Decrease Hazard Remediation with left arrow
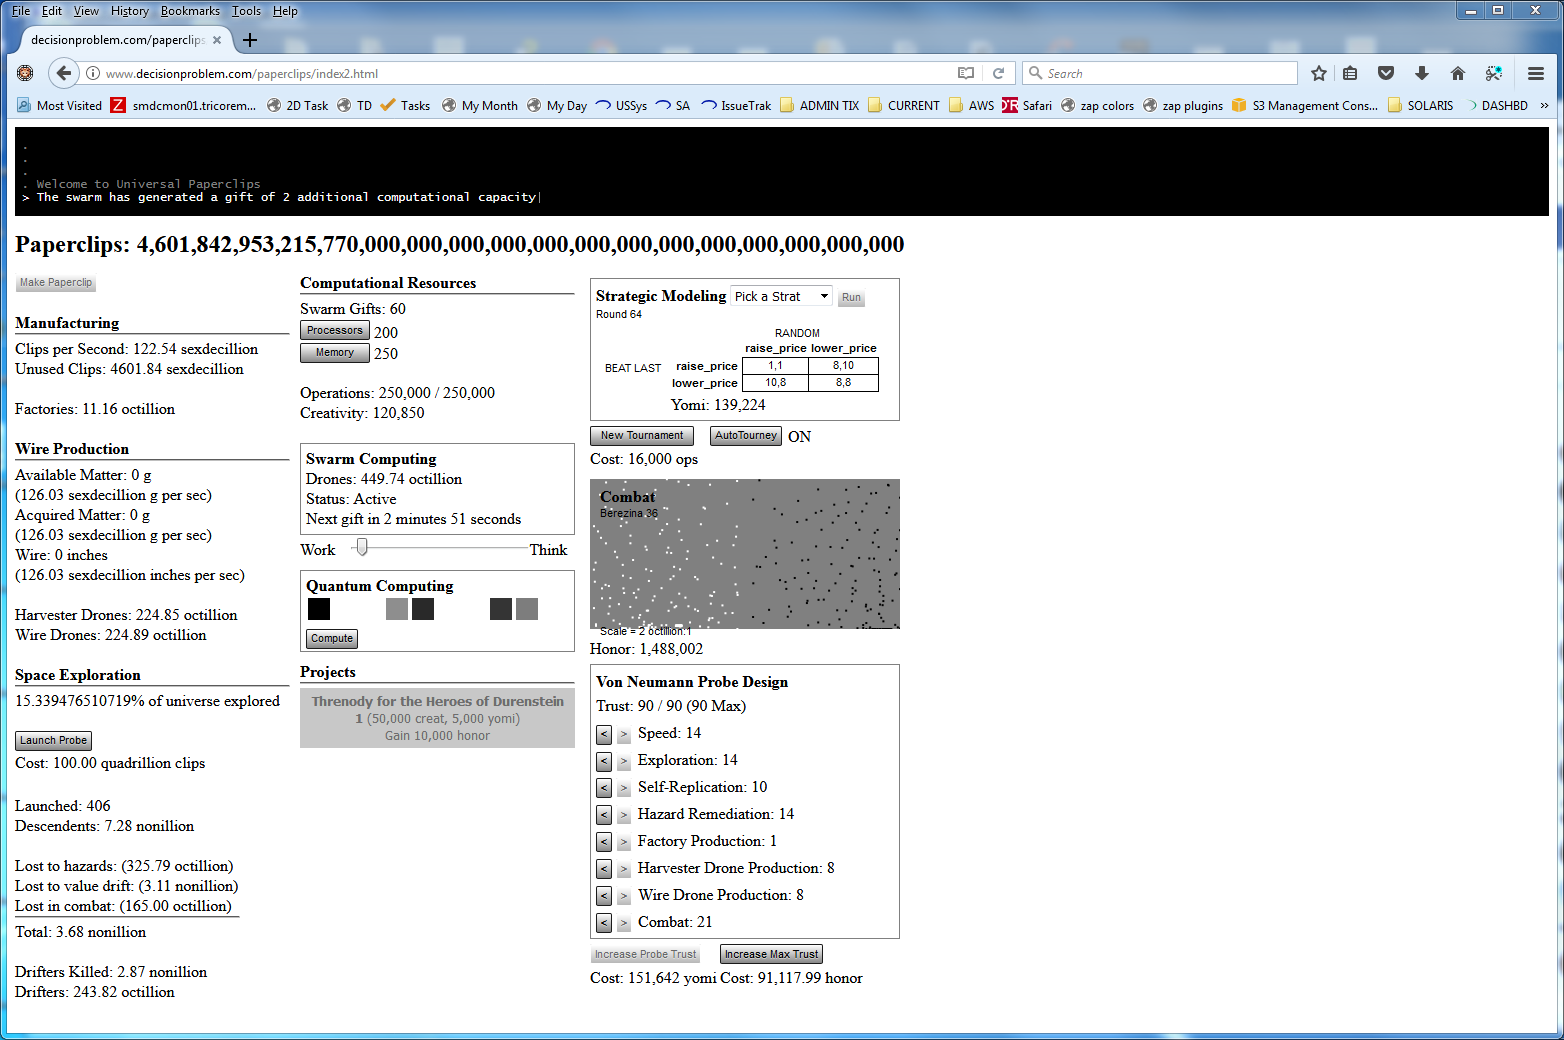Image resolution: width=1564 pixels, height=1040 pixels. click(604, 816)
